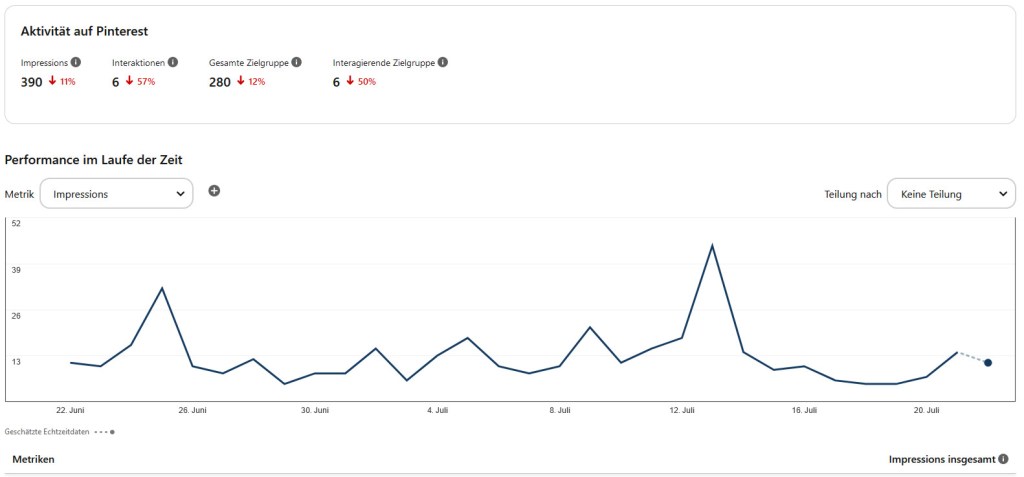The width and height of the screenshot is (1024, 477).
Task: Sort by Impressions insgesamt column header
Action: [x=941, y=459]
